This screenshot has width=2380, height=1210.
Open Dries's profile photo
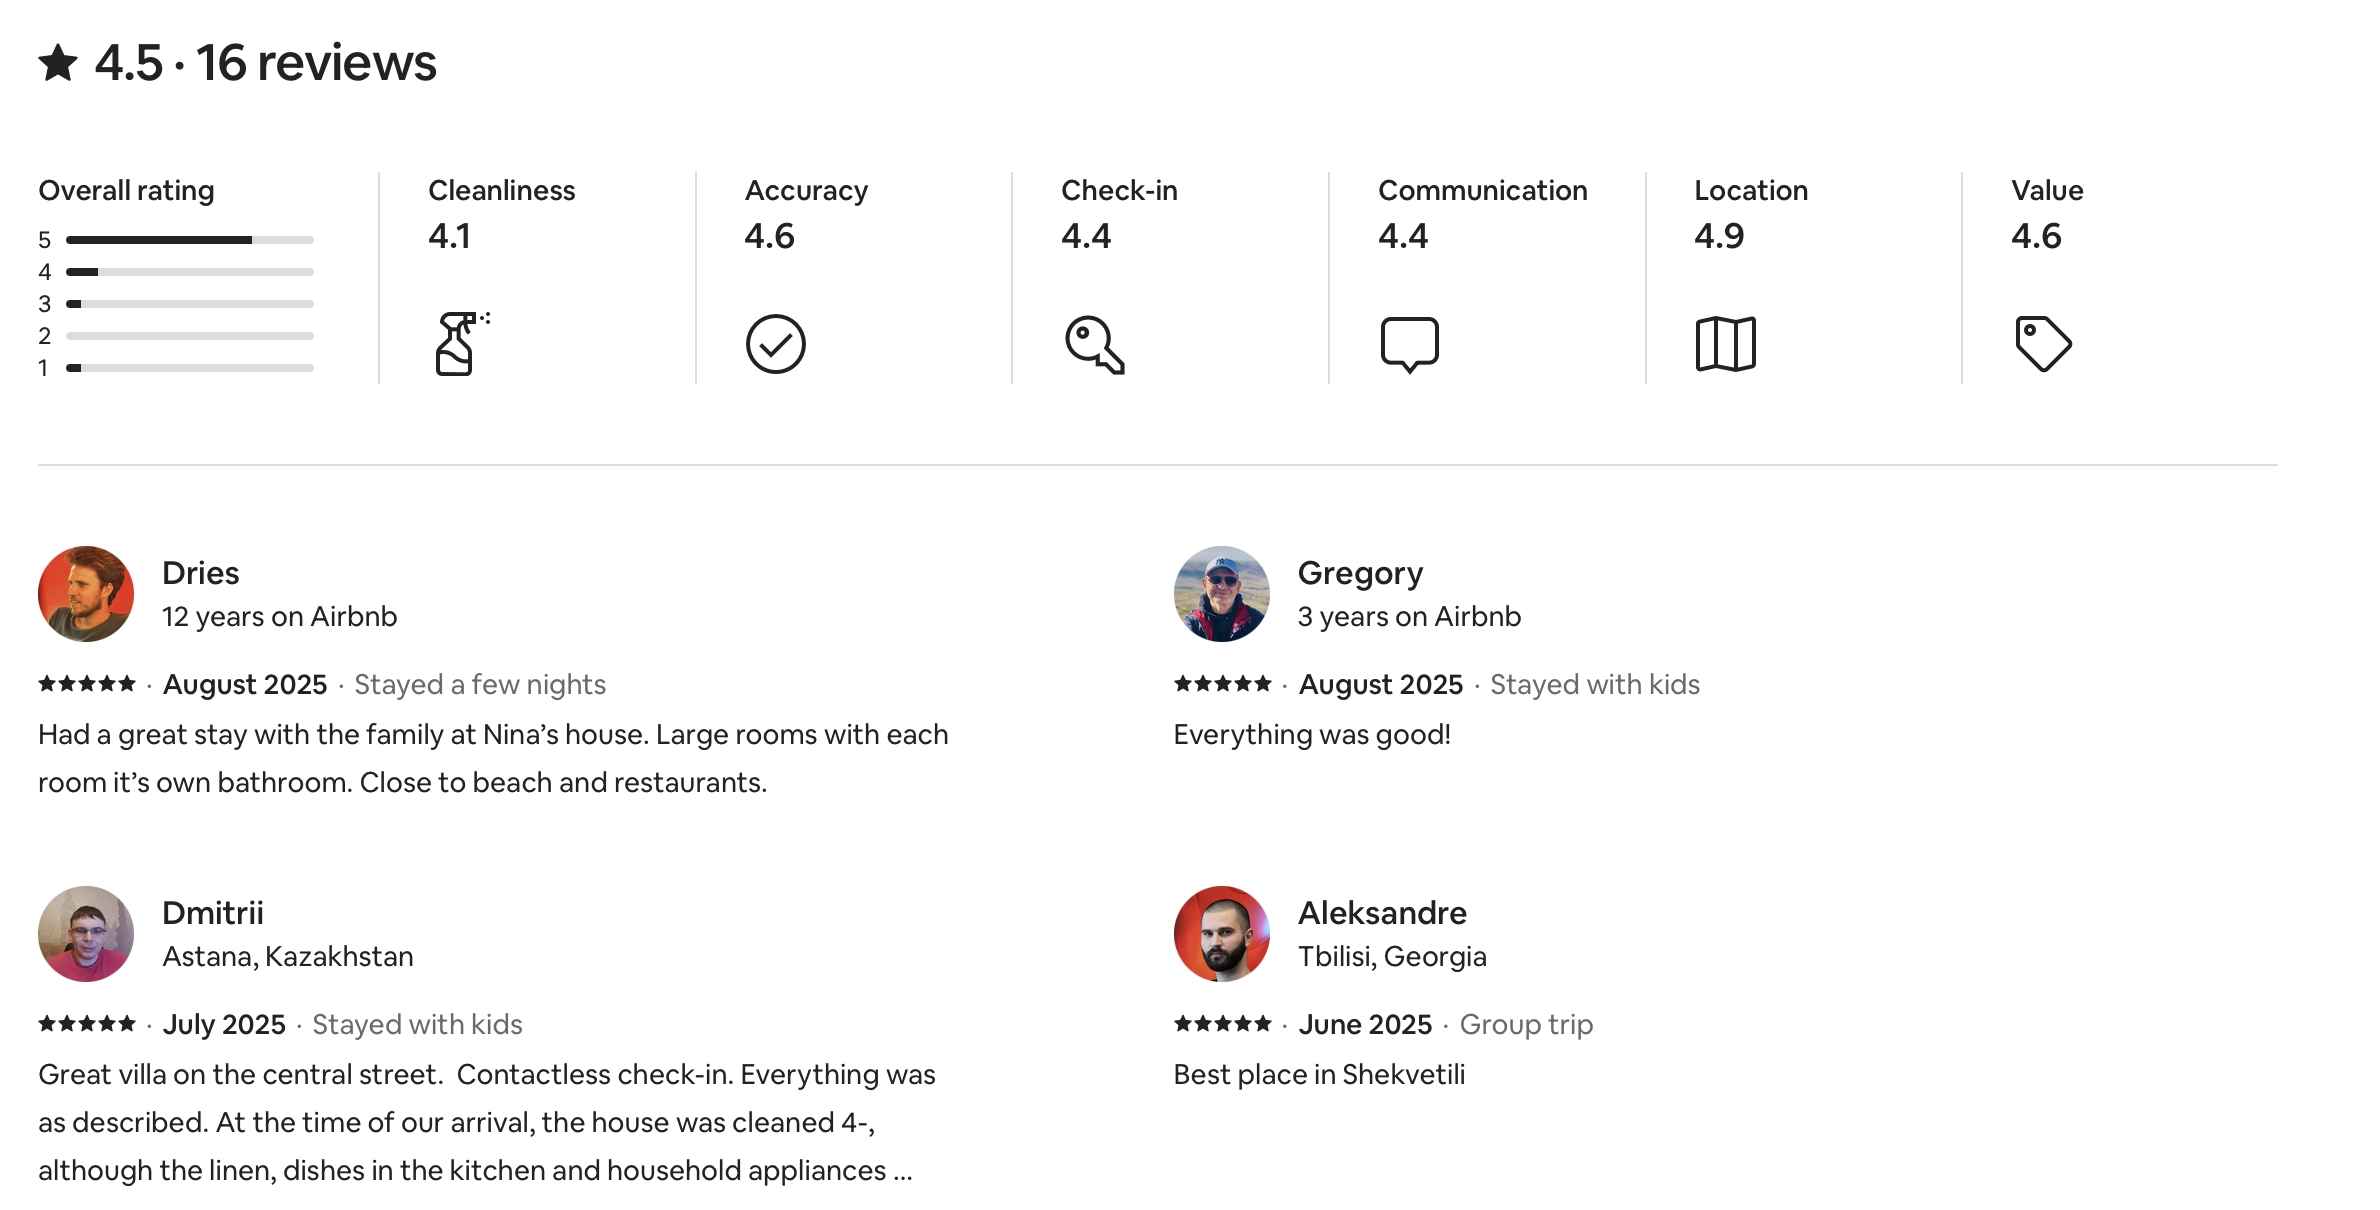tap(86, 594)
